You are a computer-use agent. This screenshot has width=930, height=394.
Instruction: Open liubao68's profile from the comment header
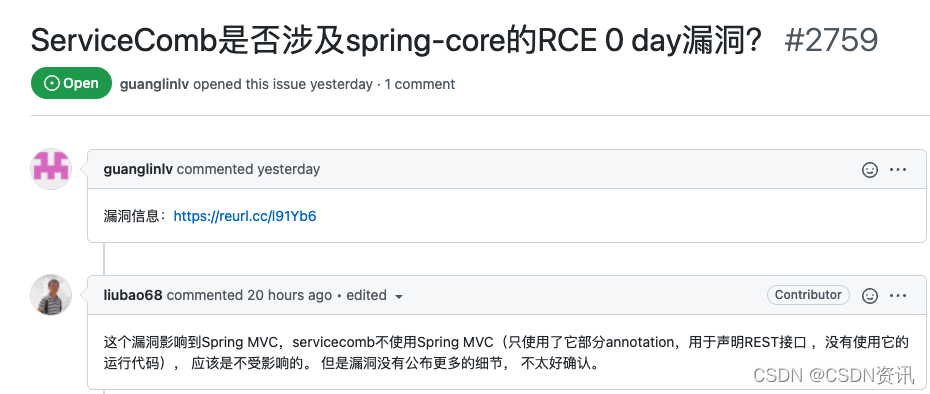tap(133, 295)
